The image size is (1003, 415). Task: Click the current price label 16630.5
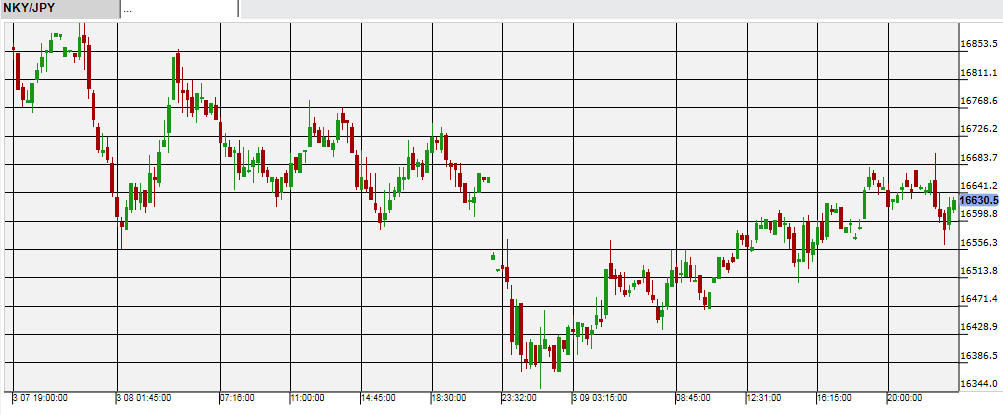(x=980, y=200)
